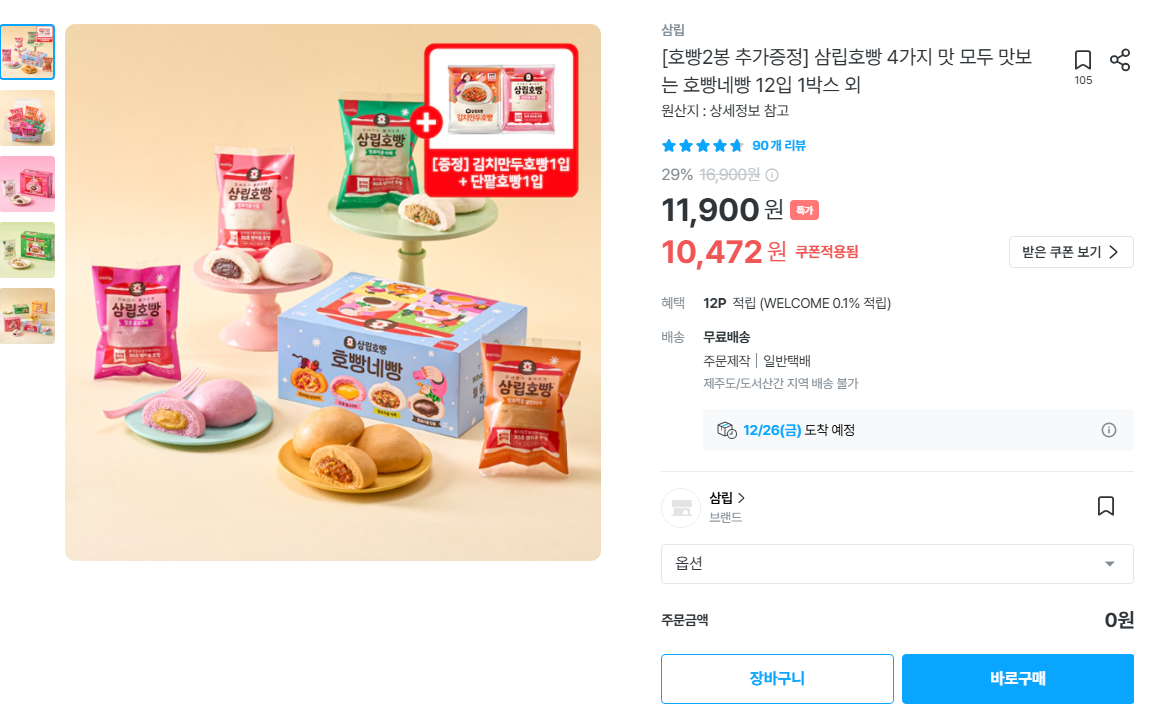The image size is (1151, 713).
Task: Click the 옵션 dropdown arrow
Action: (x=1109, y=563)
